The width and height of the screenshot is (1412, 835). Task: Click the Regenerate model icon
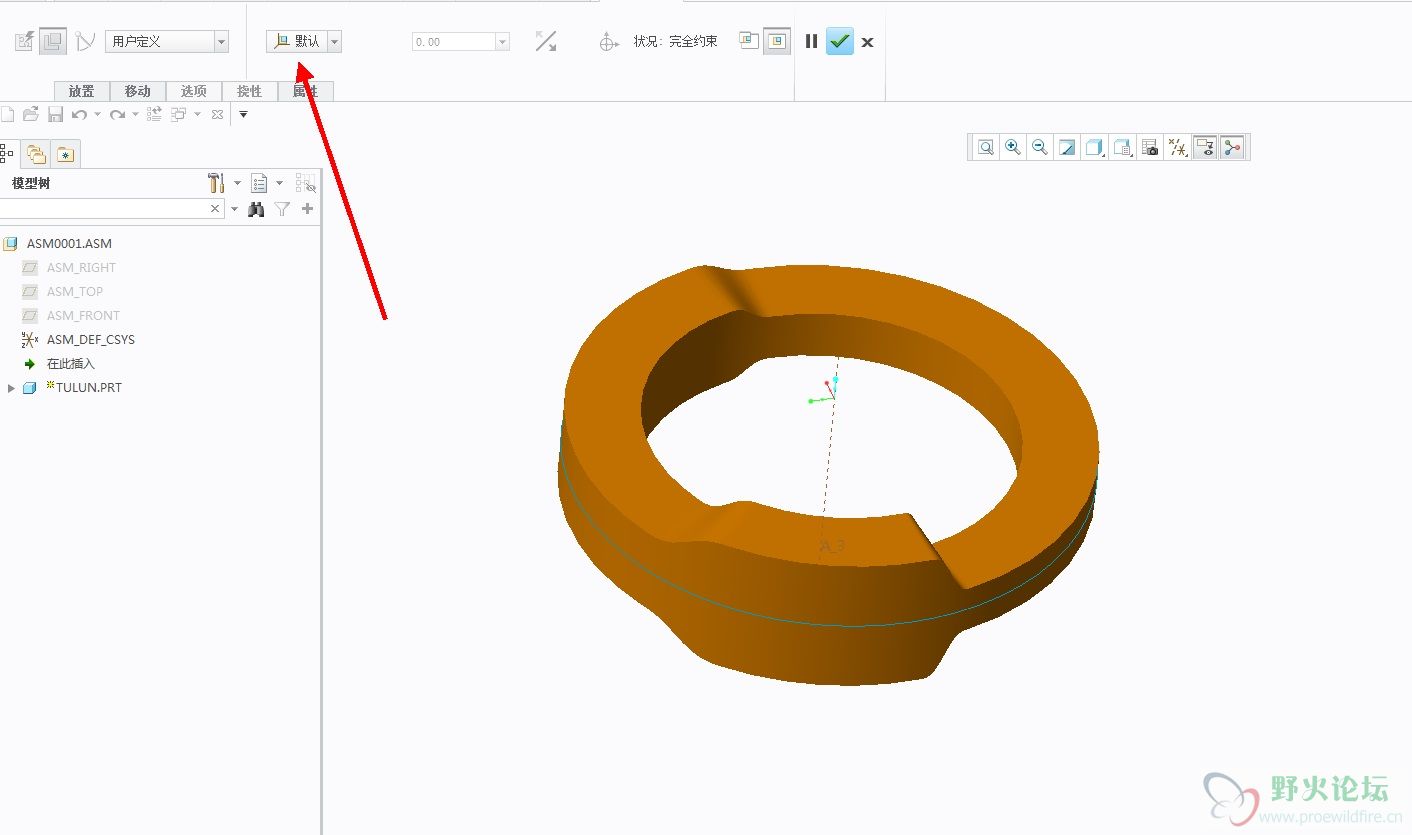tap(154, 114)
